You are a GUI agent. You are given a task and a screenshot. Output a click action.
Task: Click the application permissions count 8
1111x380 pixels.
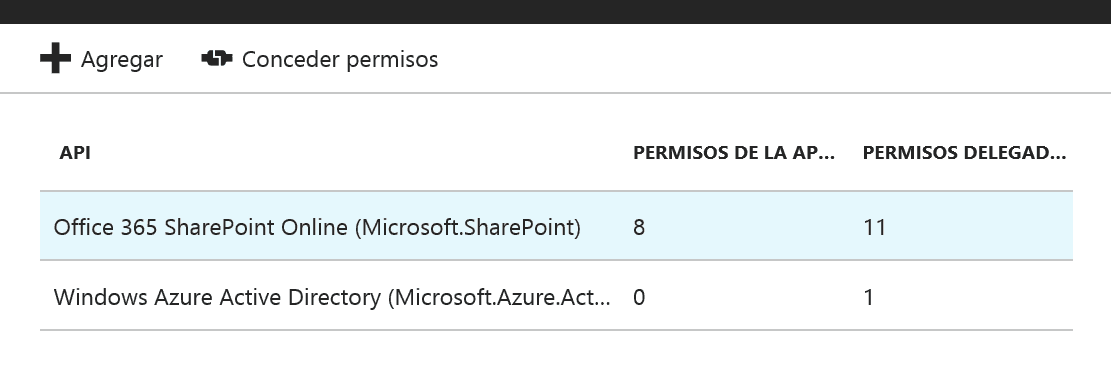click(639, 228)
